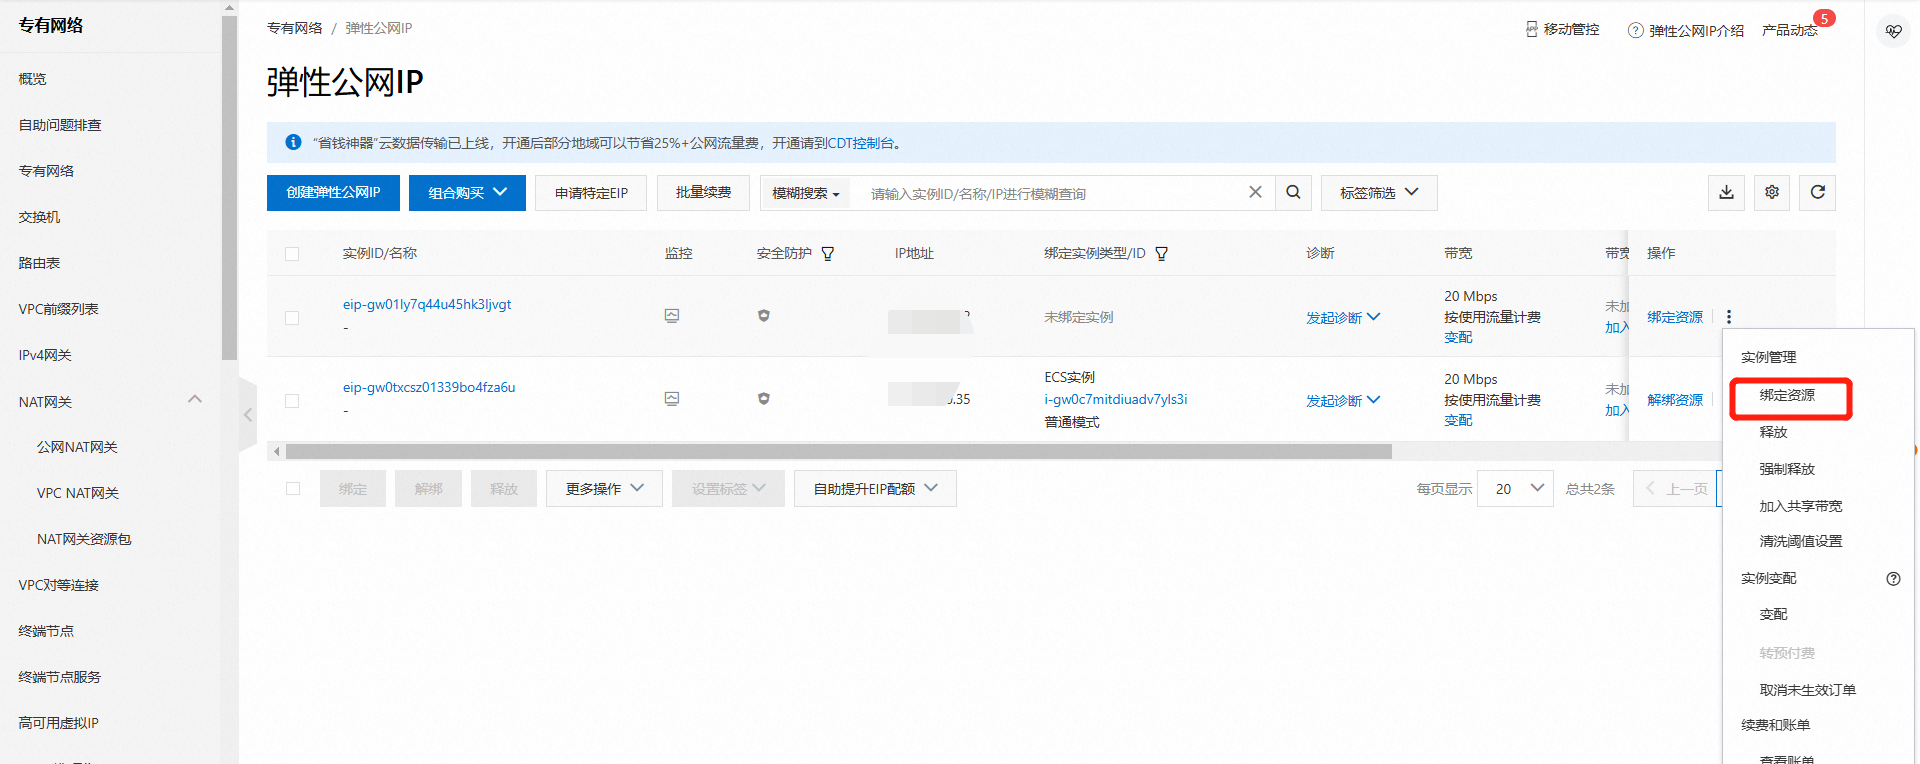Click the horizontal table scrollbar
The width and height of the screenshot is (1920, 764).
point(838,452)
